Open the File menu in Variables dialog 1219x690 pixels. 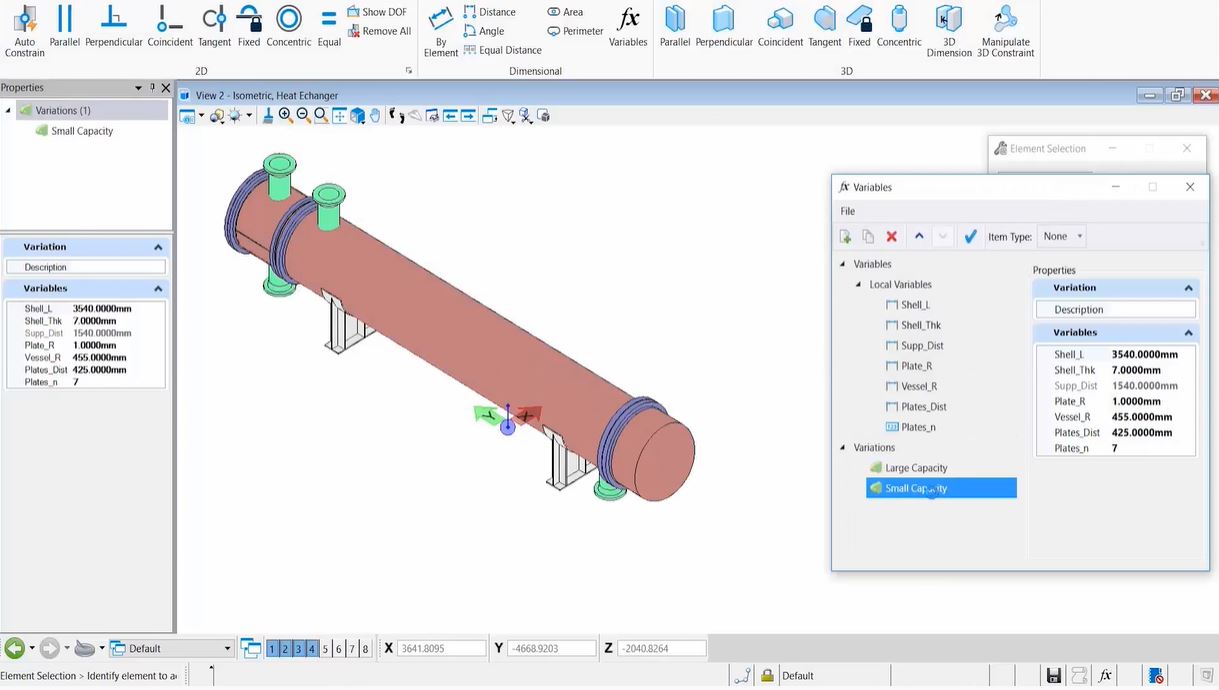point(848,211)
